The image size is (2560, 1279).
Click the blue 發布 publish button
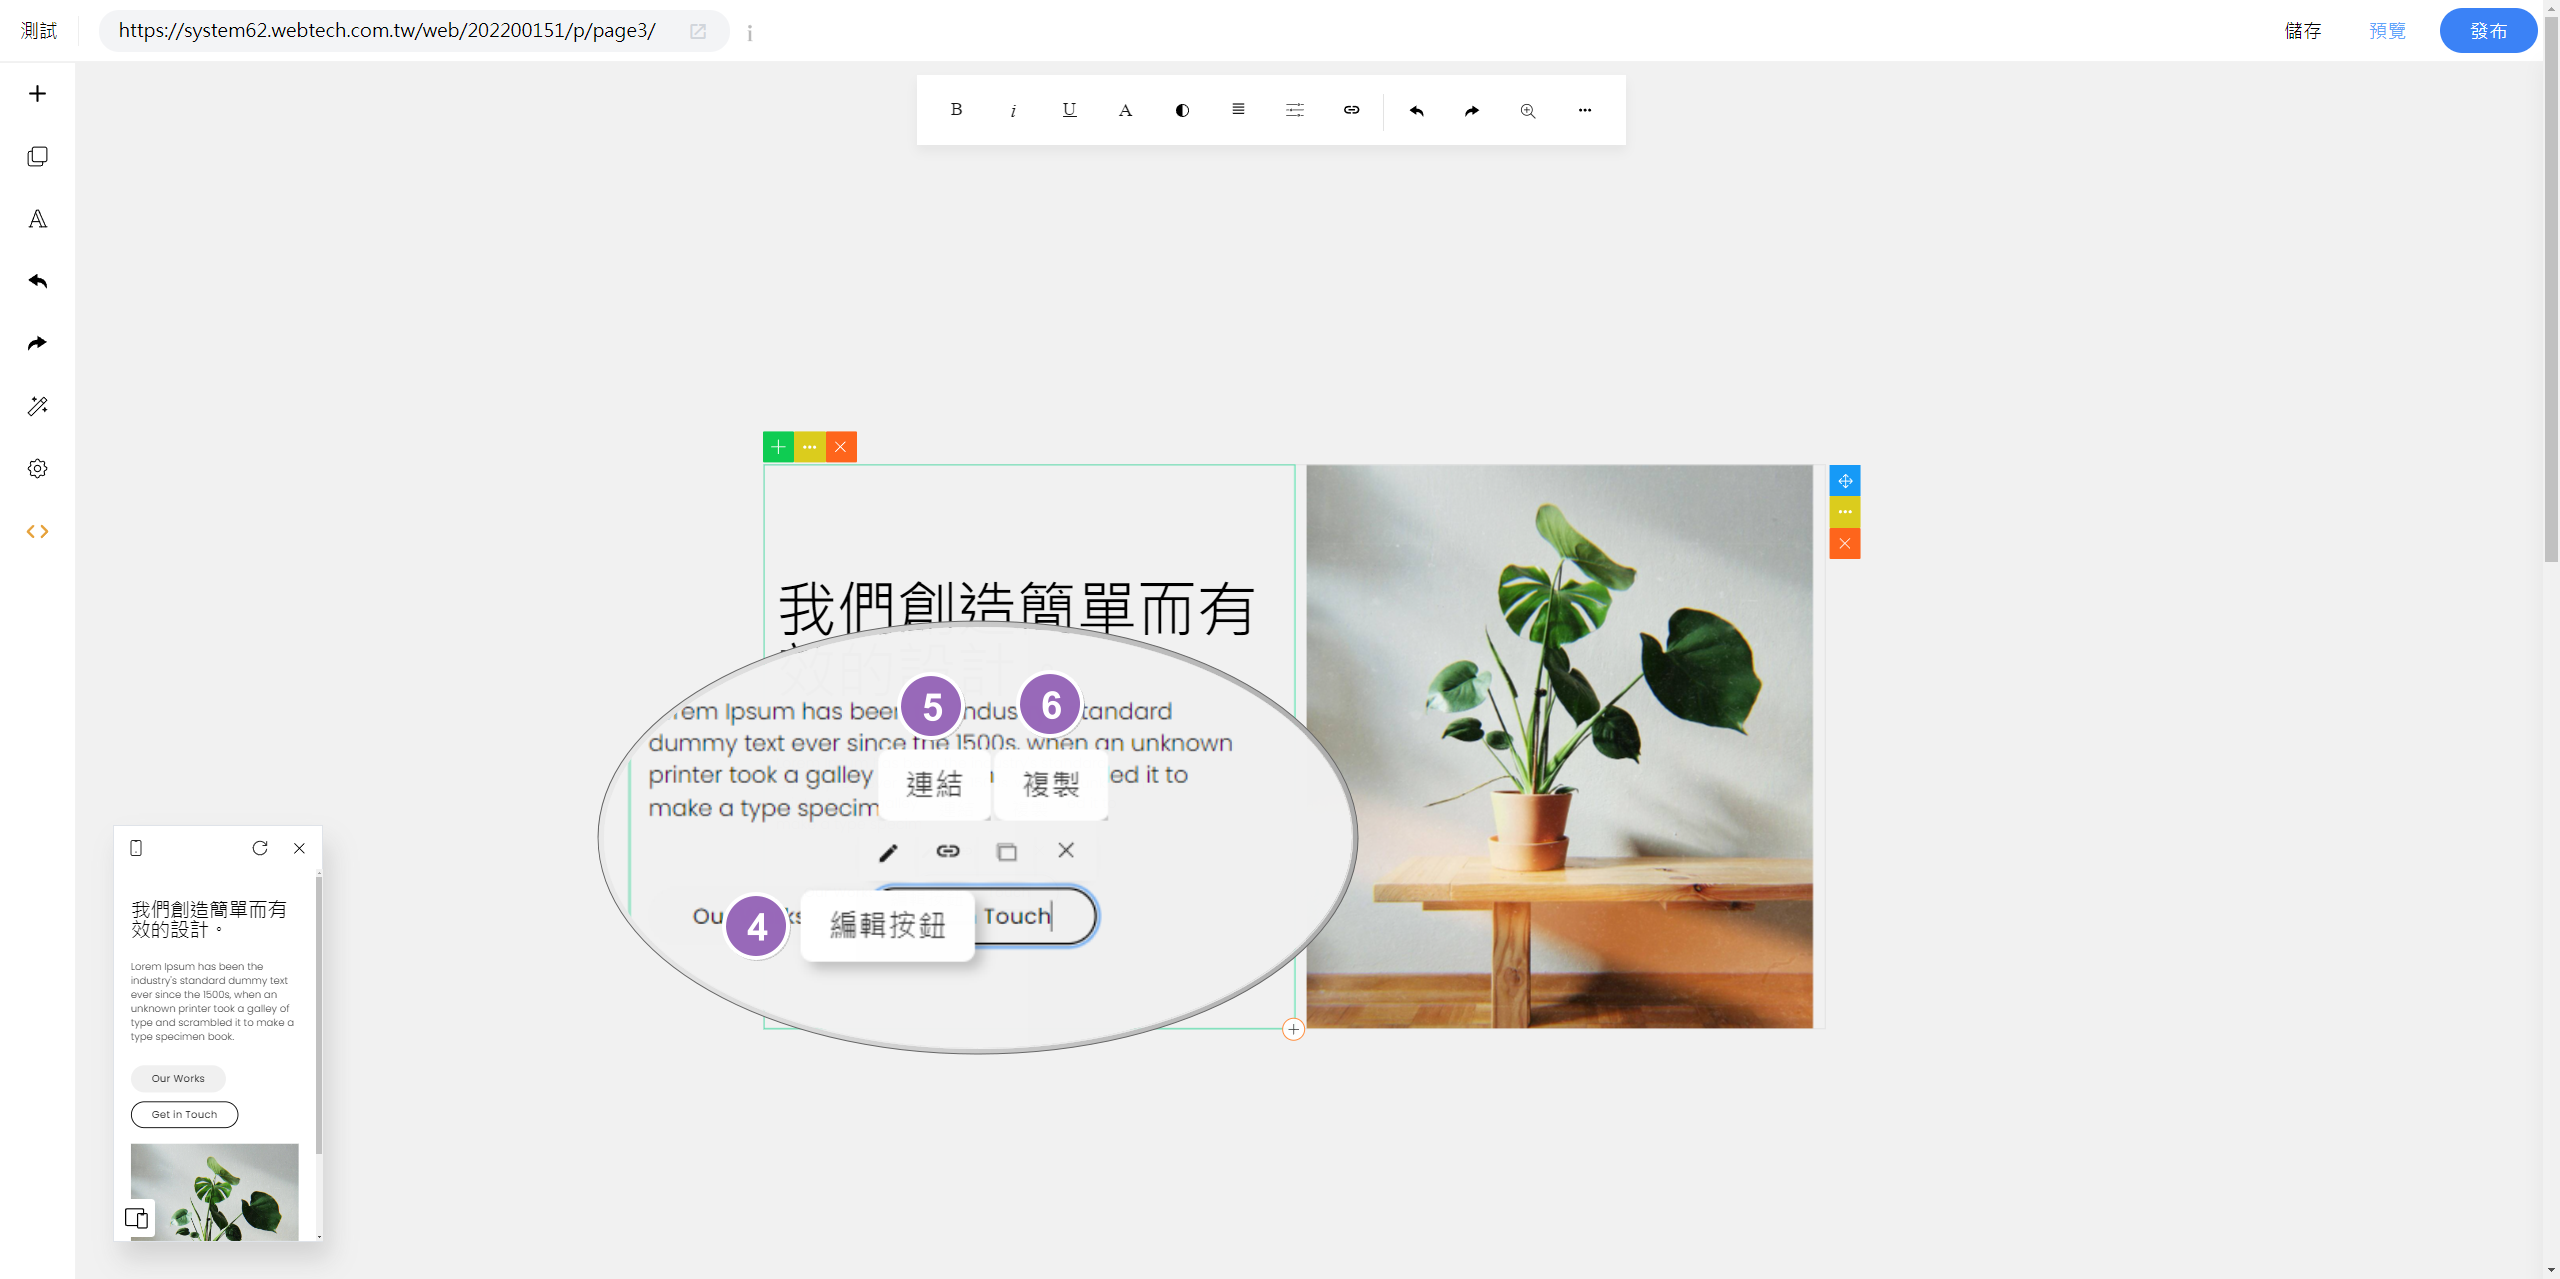click(x=2487, y=31)
